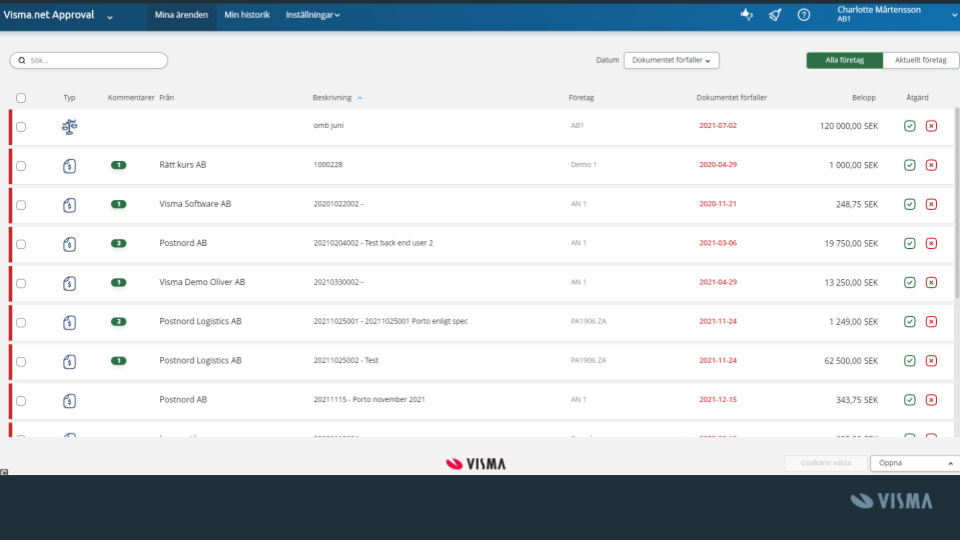The width and height of the screenshot is (960, 540).
Task: Check the box for 20211025002 - Test row
Action: click(21, 362)
